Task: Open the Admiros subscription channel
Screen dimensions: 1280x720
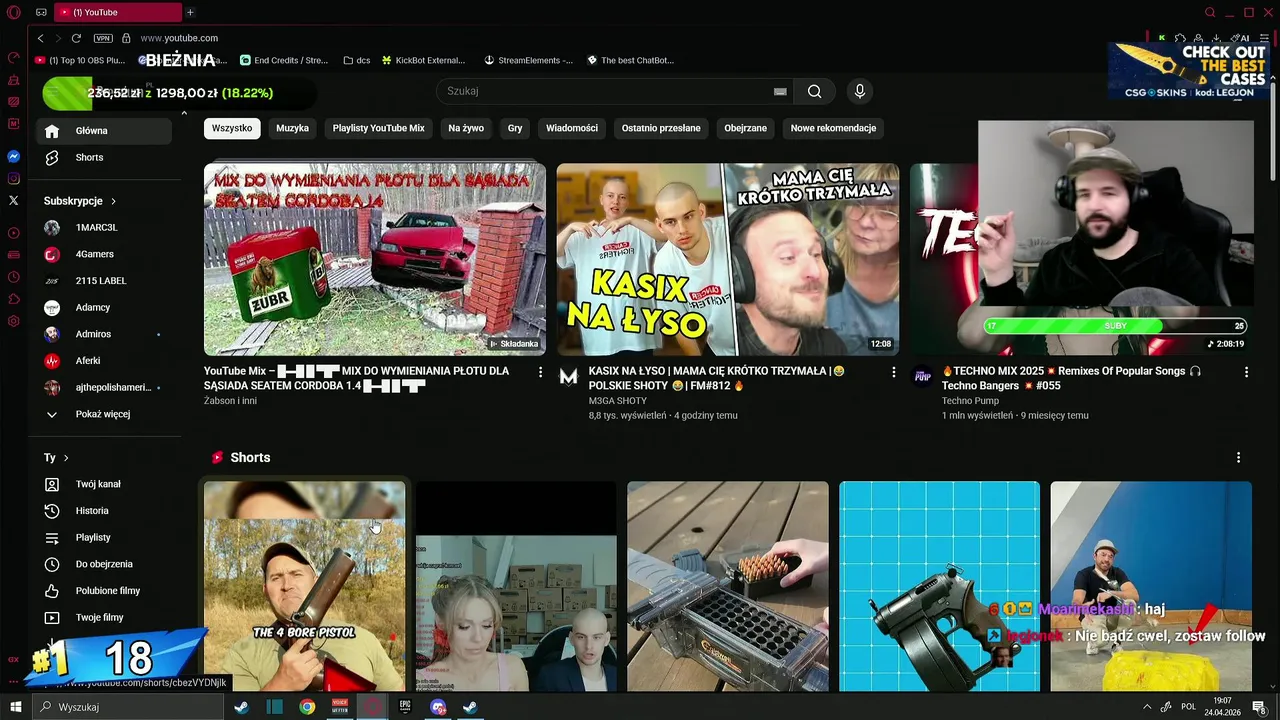Action: coord(105,334)
